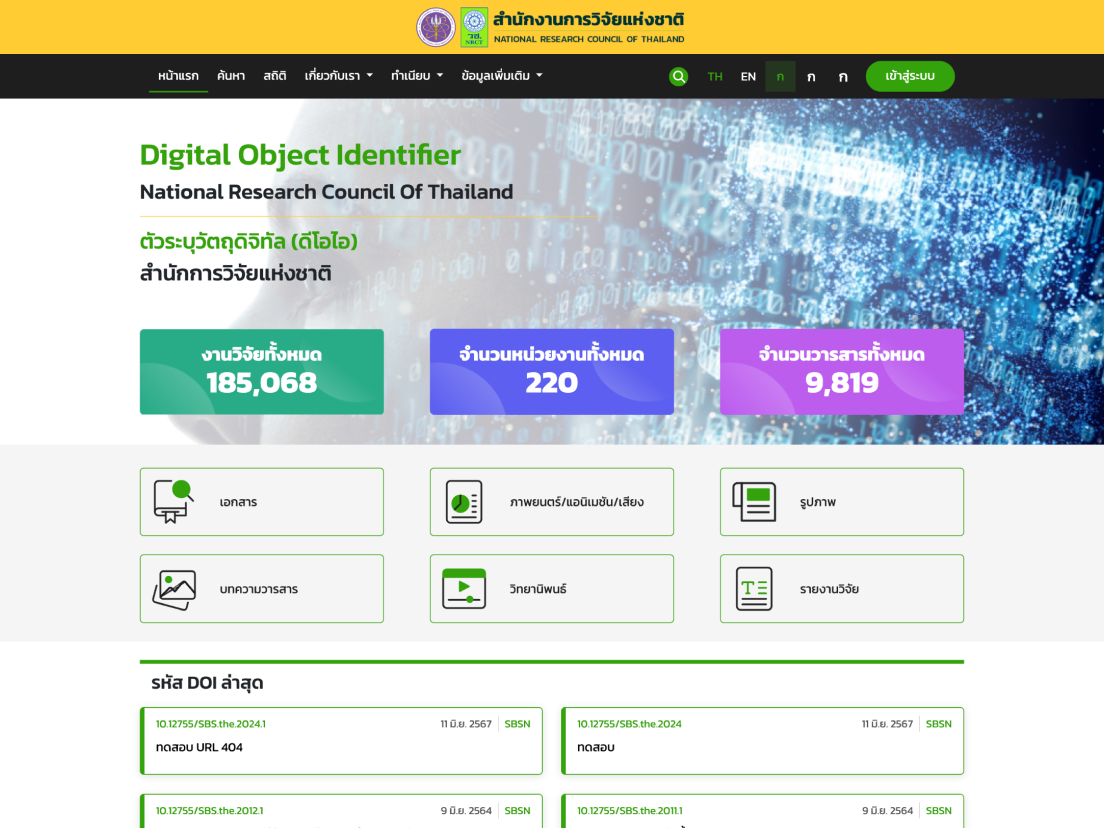The image size is (1104, 828).
Task: Click the ภาพยนตร์/แอนิเมชัน/เสียง category icon
Action: (x=464, y=501)
